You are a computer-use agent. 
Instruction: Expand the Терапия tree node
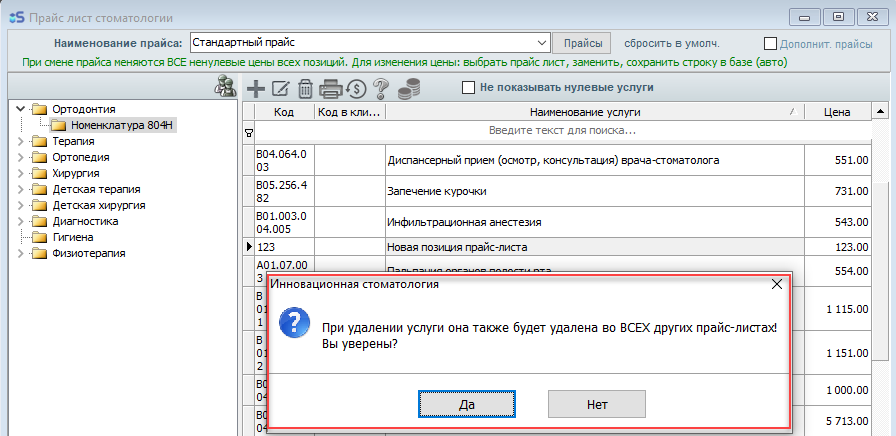(21, 141)
